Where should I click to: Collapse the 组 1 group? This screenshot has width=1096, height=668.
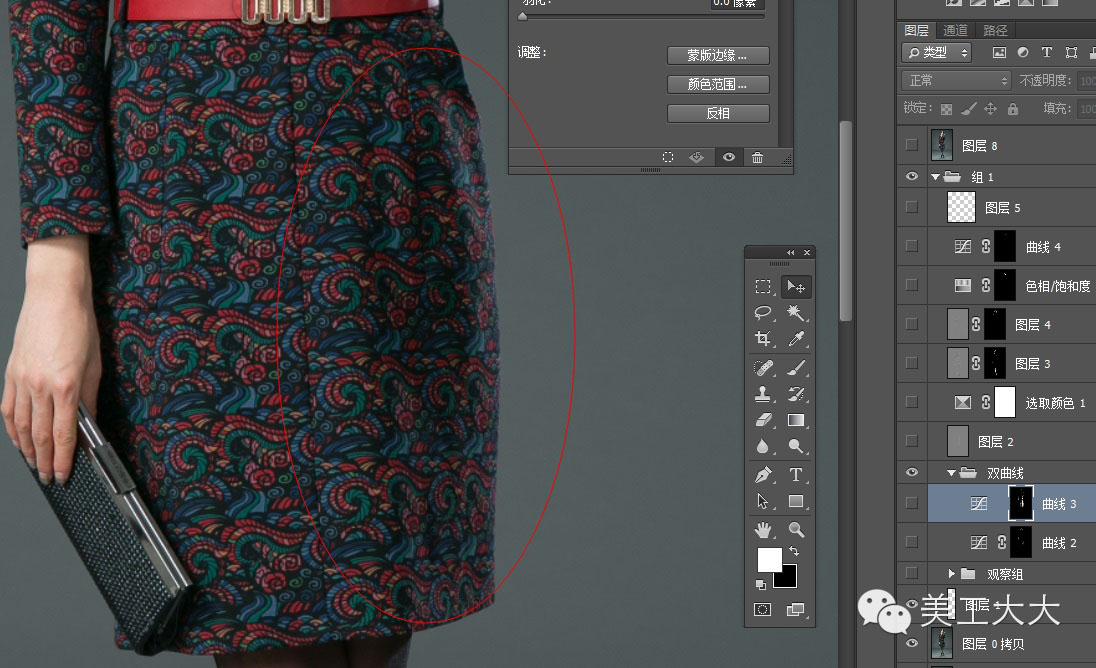coord(935,177)
